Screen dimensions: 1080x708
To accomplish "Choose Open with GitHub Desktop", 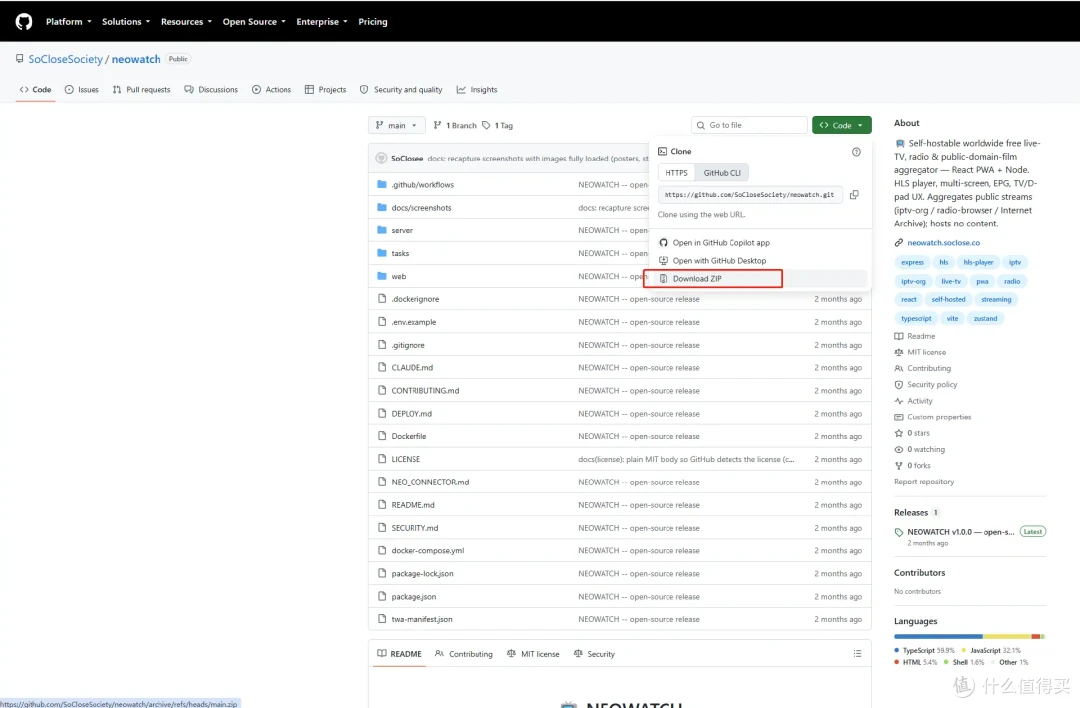I will (x=719, y=261).
